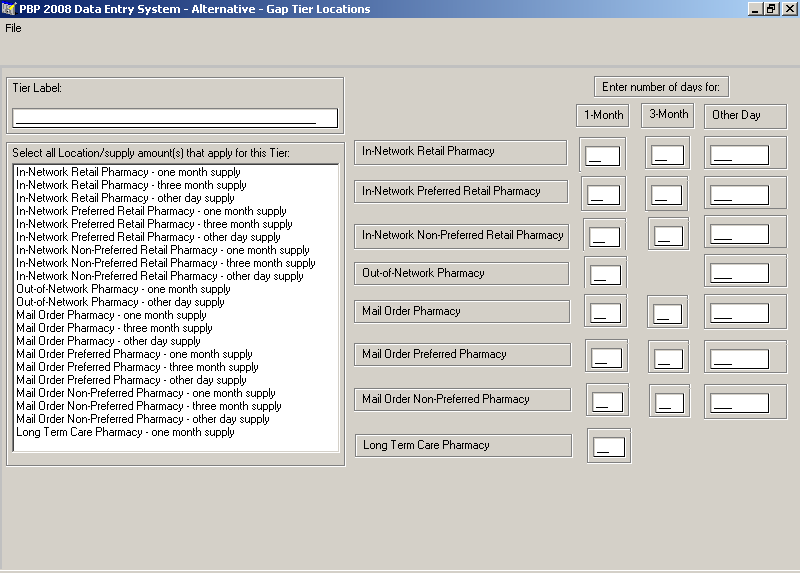
Task: Click the Tier Label text field
Action: tap(175, 118)
